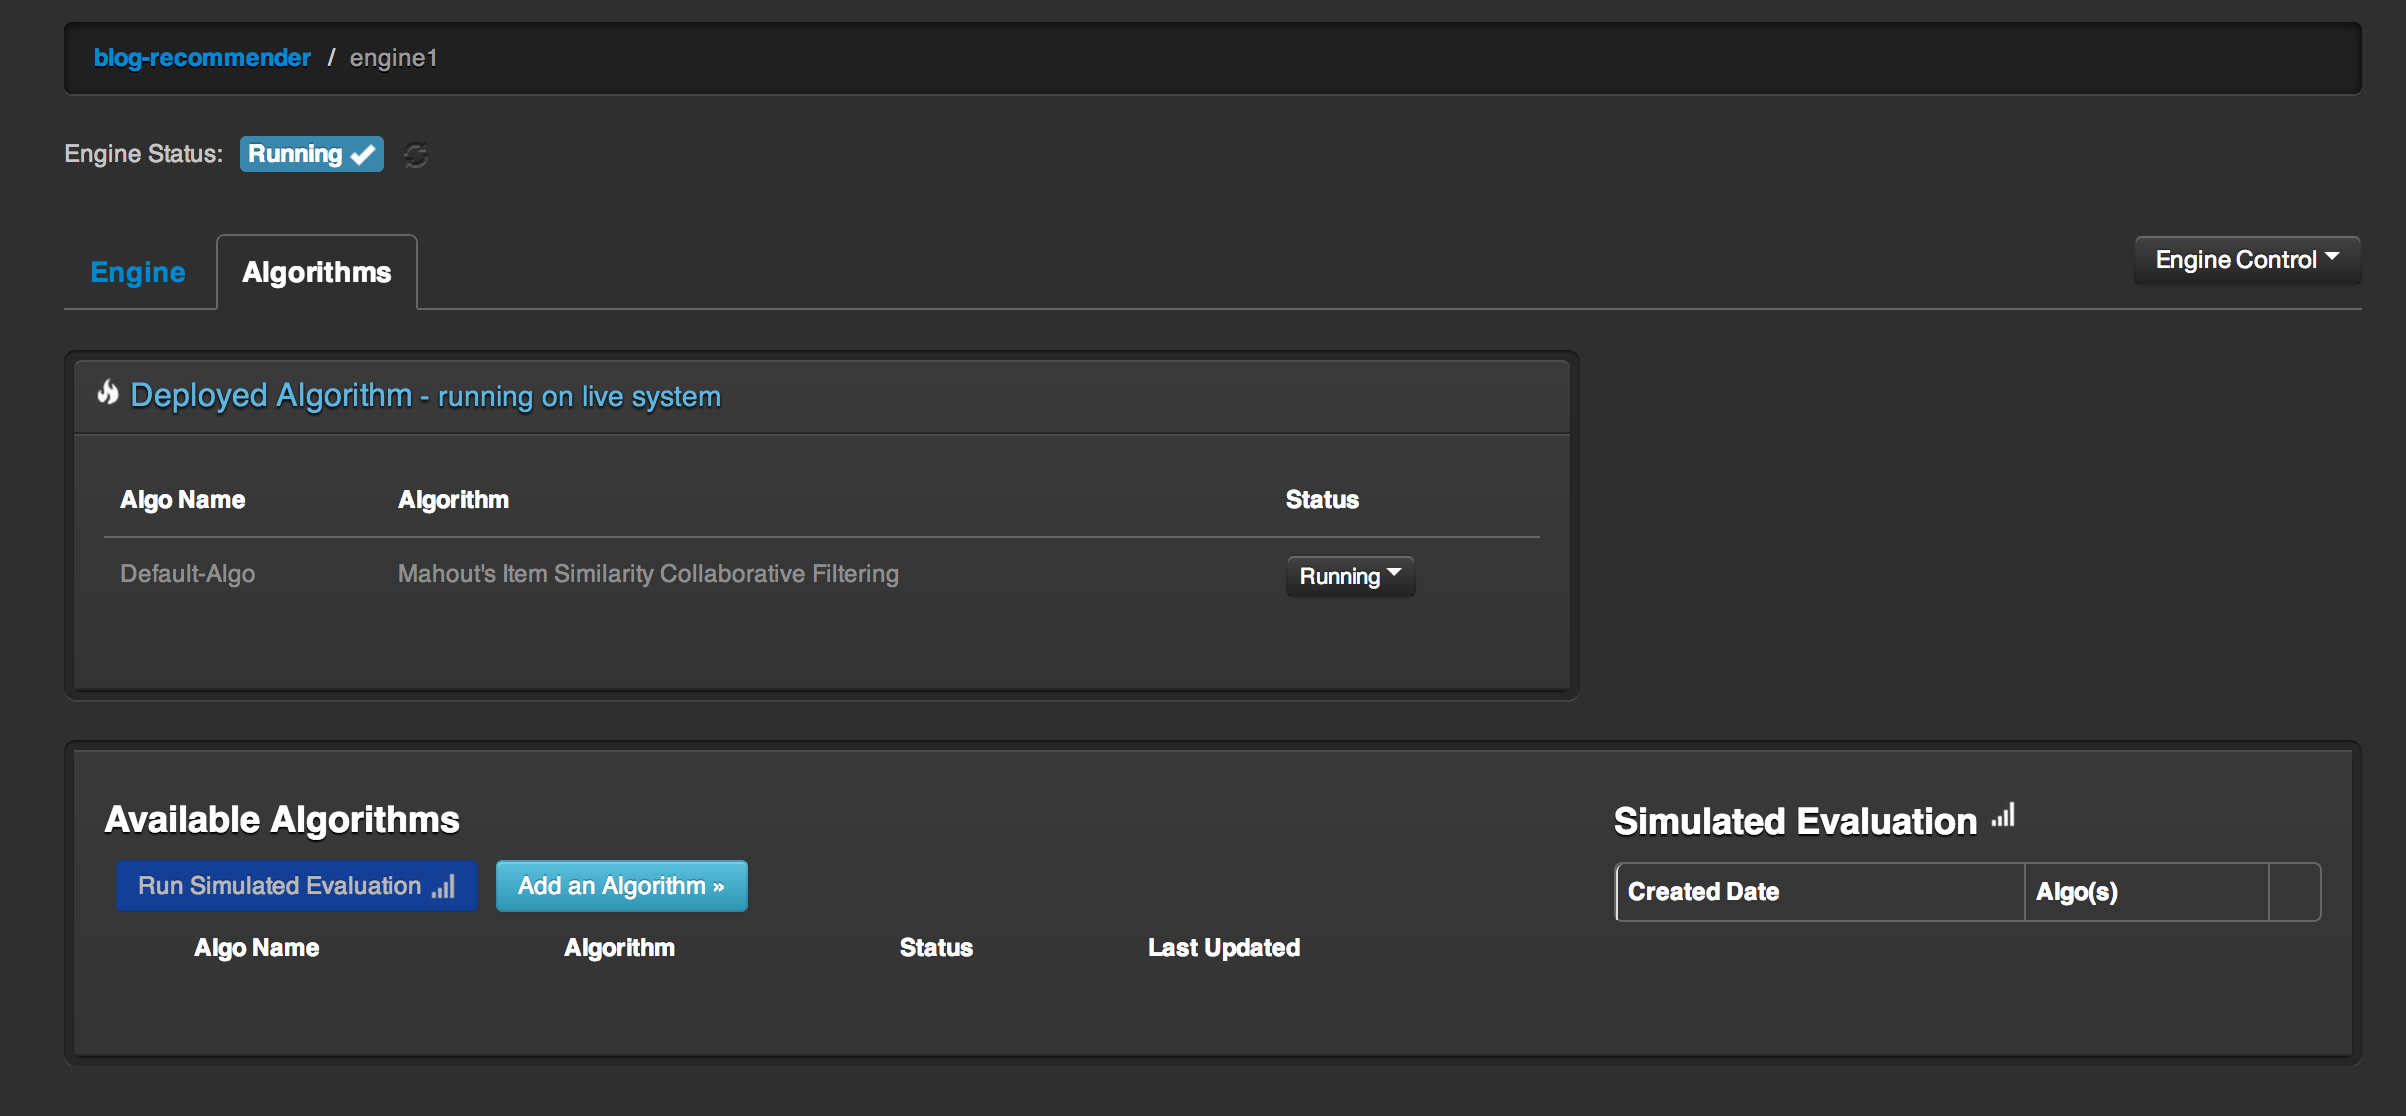
Task: Click Mahout's Item Similarity Collaborative Filtering text
Action: 648,574
